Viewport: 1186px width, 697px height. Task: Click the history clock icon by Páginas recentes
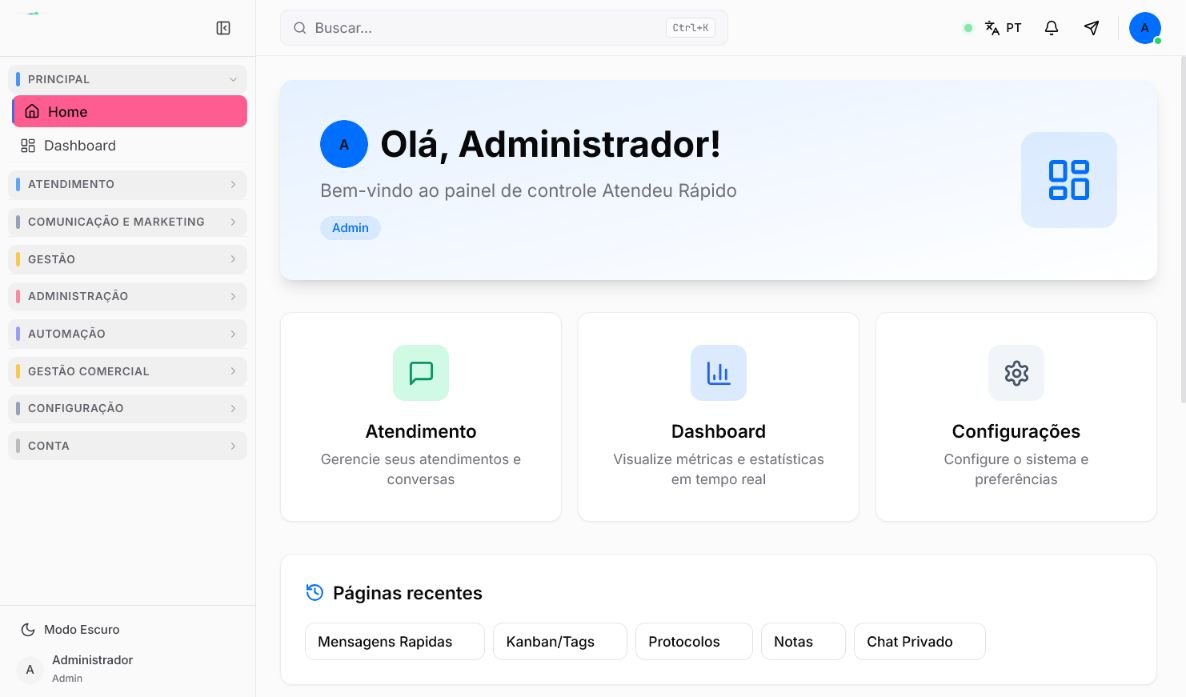pyautogui.click(x=315, y=593)
